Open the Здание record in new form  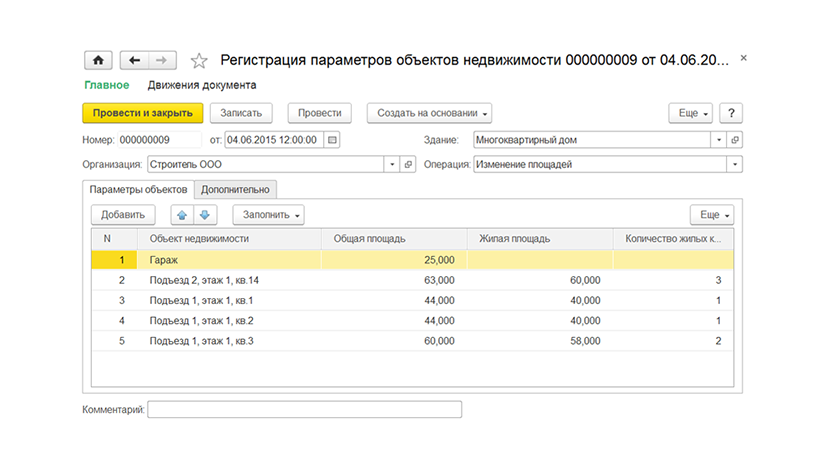coord(735,140)
